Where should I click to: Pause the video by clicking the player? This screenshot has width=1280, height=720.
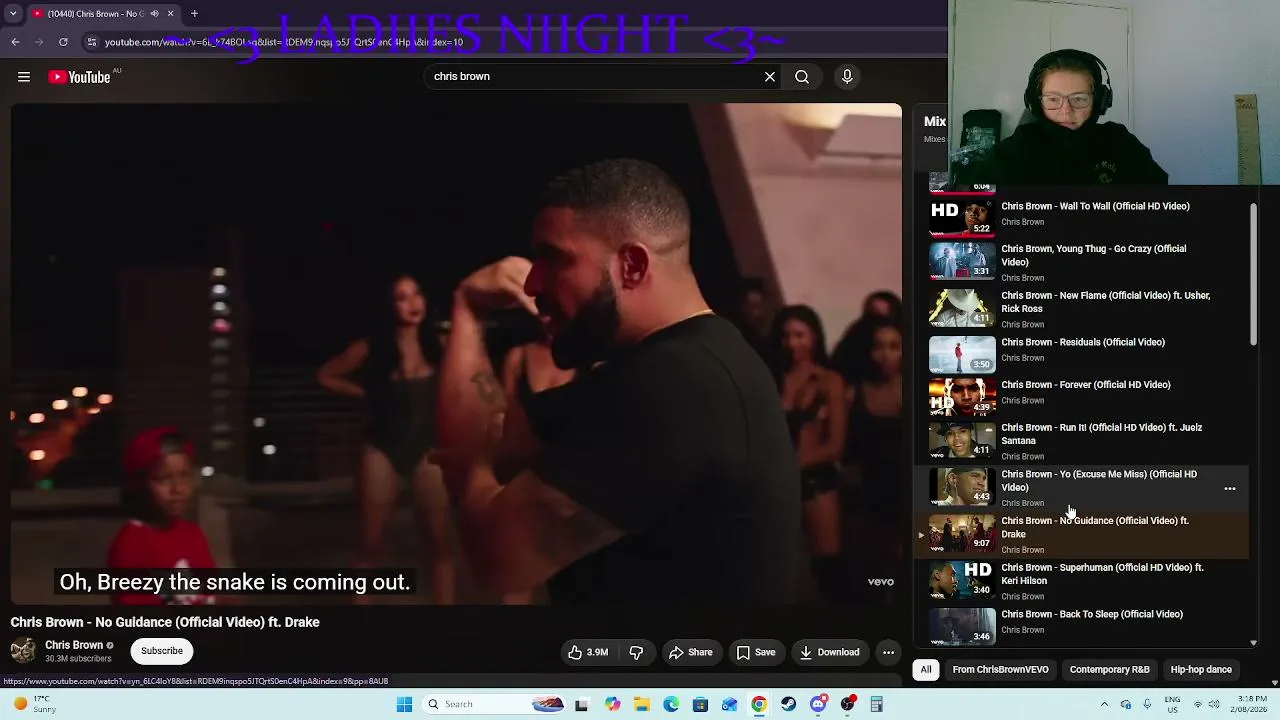tap(456, 354)
